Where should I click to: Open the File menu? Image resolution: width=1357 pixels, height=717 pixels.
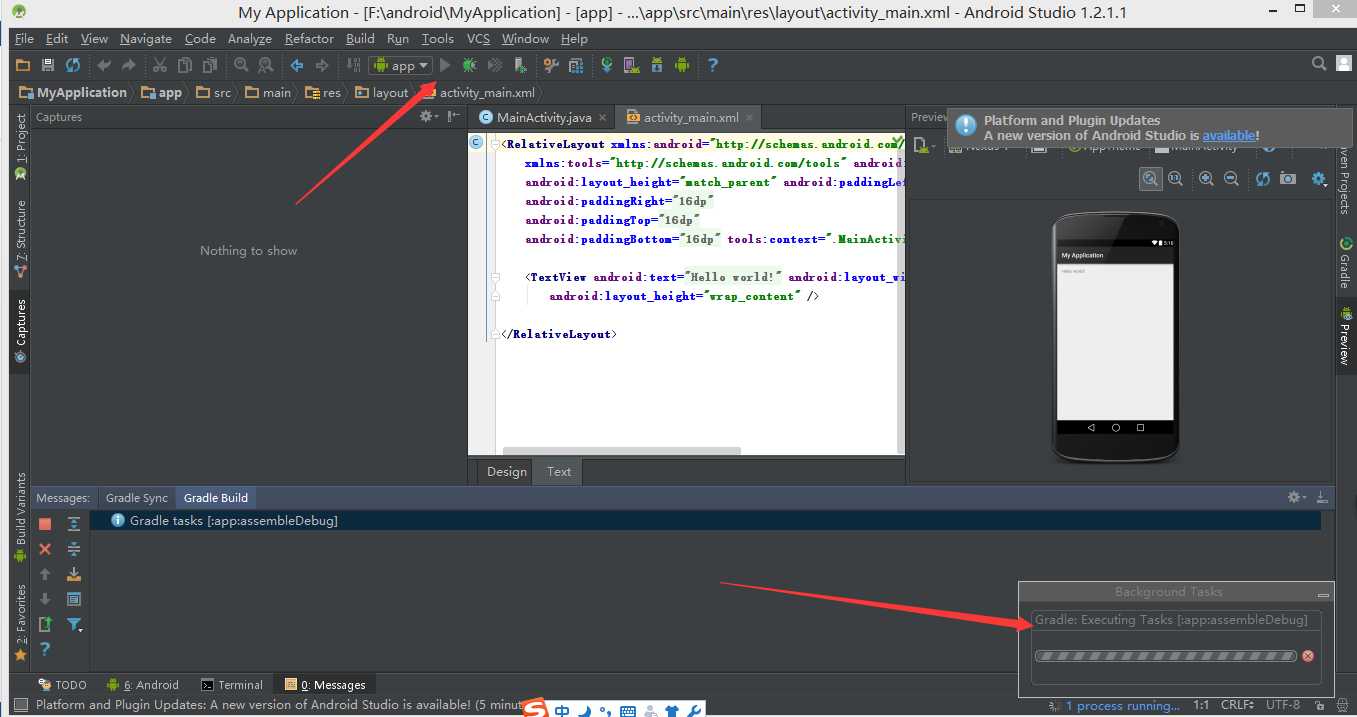[x=24, y=39]
